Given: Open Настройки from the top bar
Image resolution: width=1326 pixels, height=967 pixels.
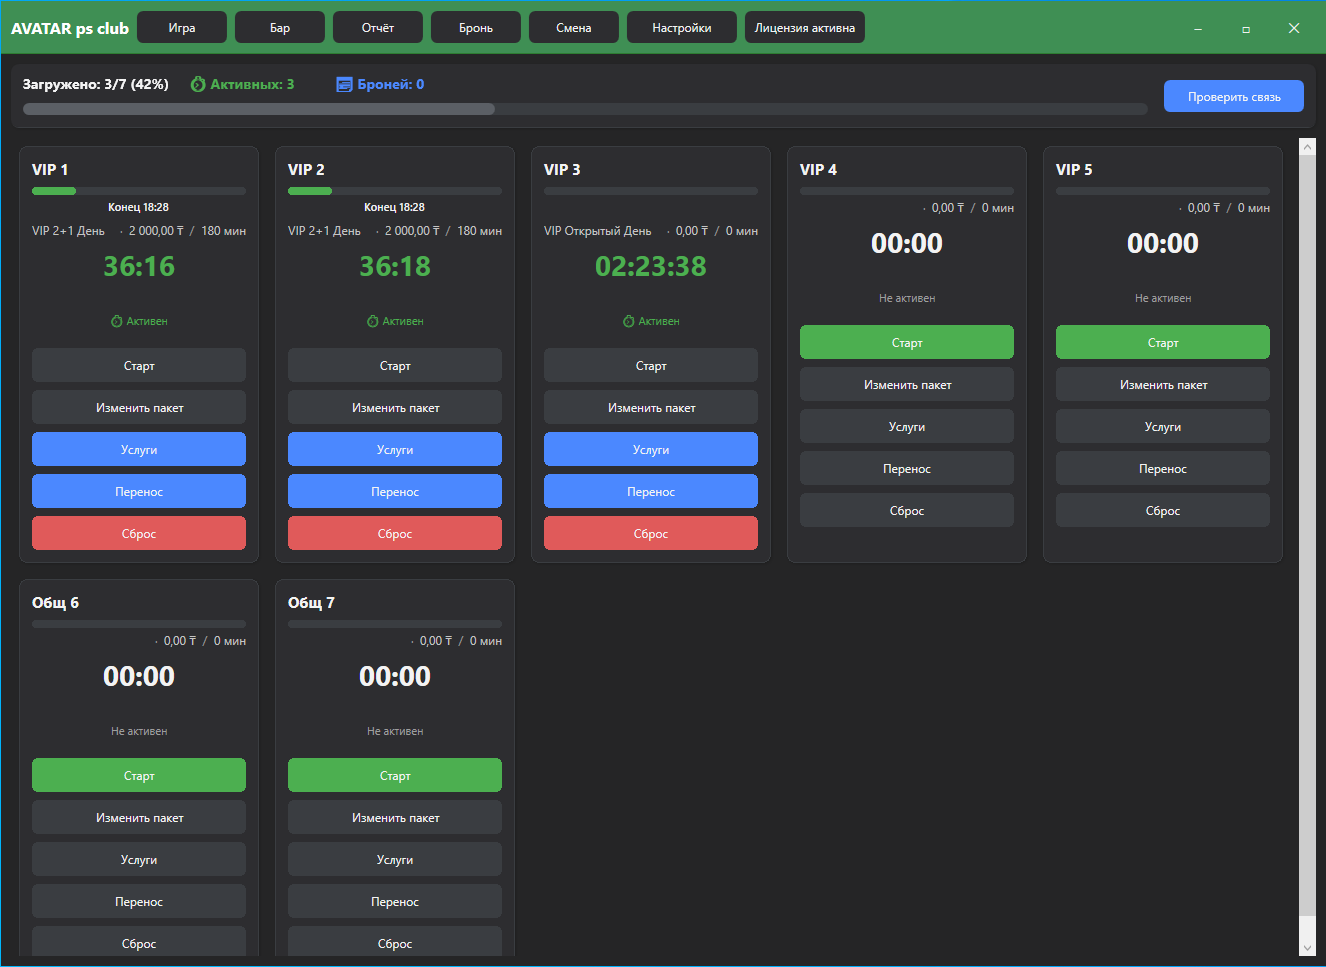Looking at the screenshot, I should [x=682, y=28].
